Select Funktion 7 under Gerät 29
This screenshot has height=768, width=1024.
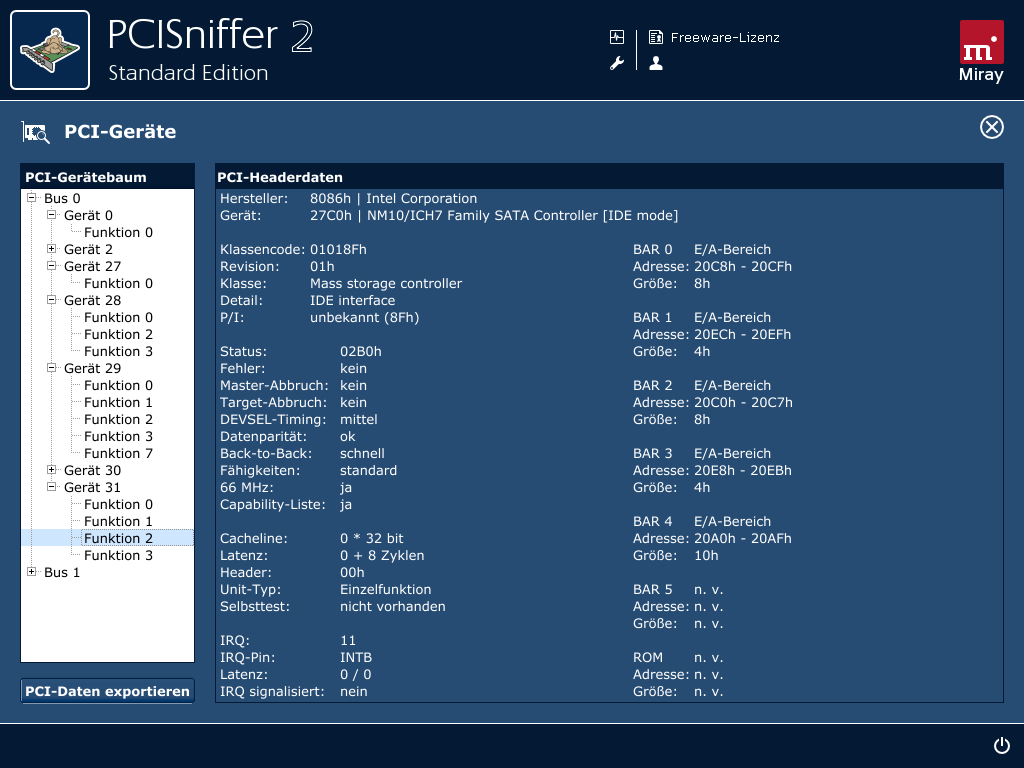[x=119, y=453]
